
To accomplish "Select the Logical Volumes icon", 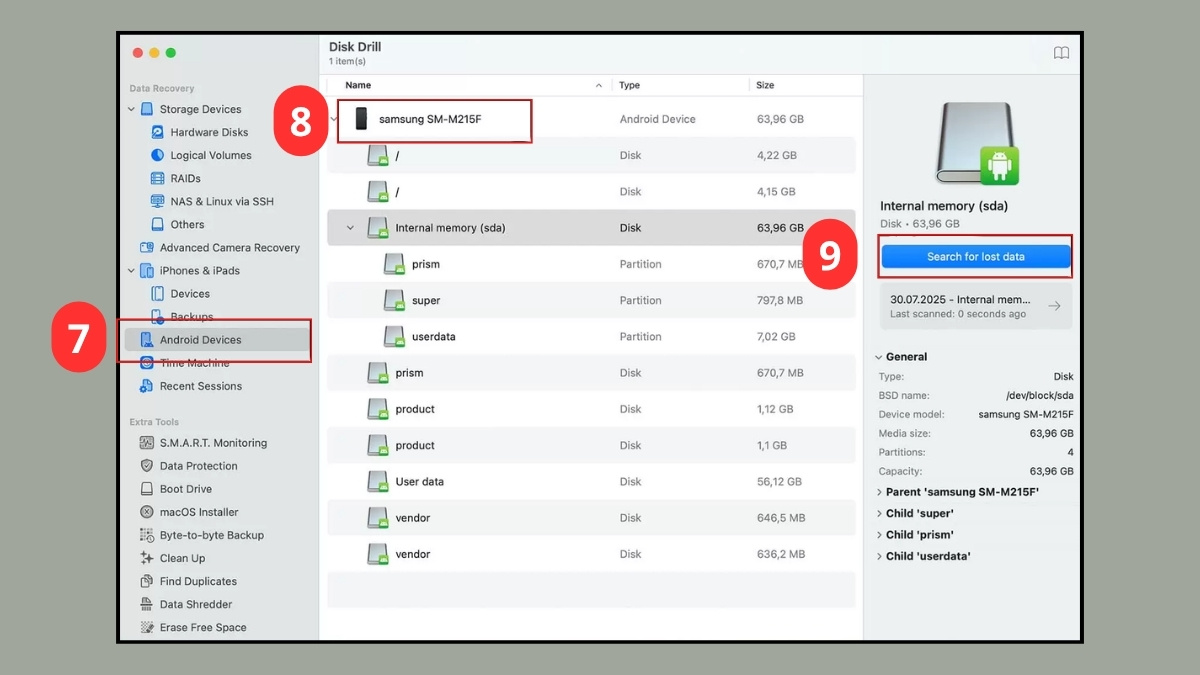I will (157, 155).
